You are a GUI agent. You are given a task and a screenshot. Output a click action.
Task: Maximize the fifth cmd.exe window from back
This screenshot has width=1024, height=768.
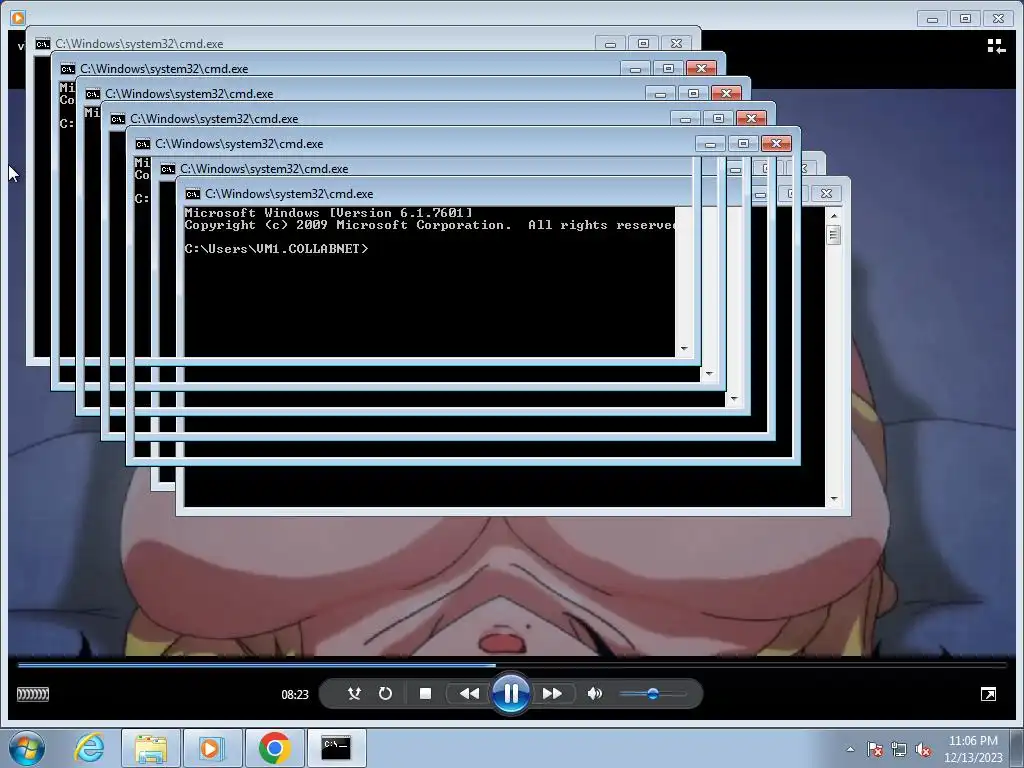click(x=743, y=143)
